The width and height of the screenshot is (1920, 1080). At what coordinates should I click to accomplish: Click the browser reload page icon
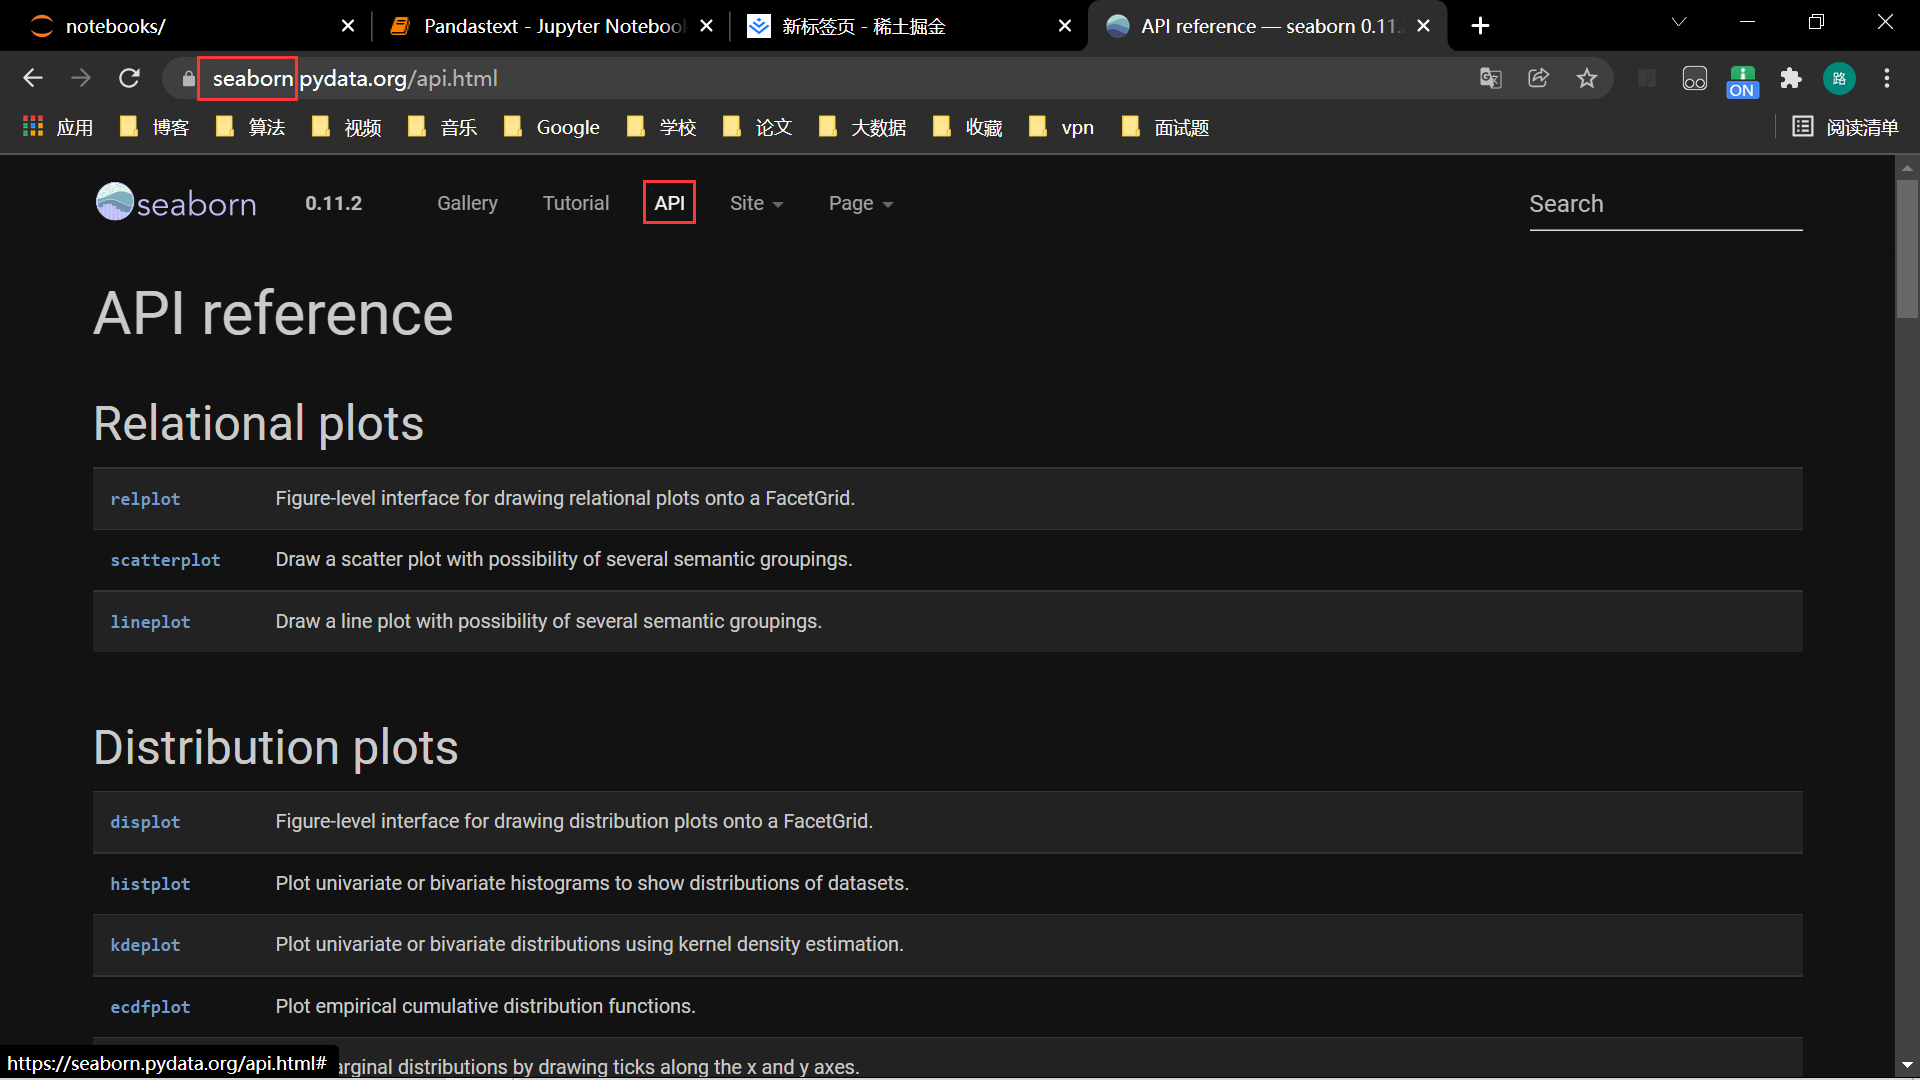[x=129, y=78]
